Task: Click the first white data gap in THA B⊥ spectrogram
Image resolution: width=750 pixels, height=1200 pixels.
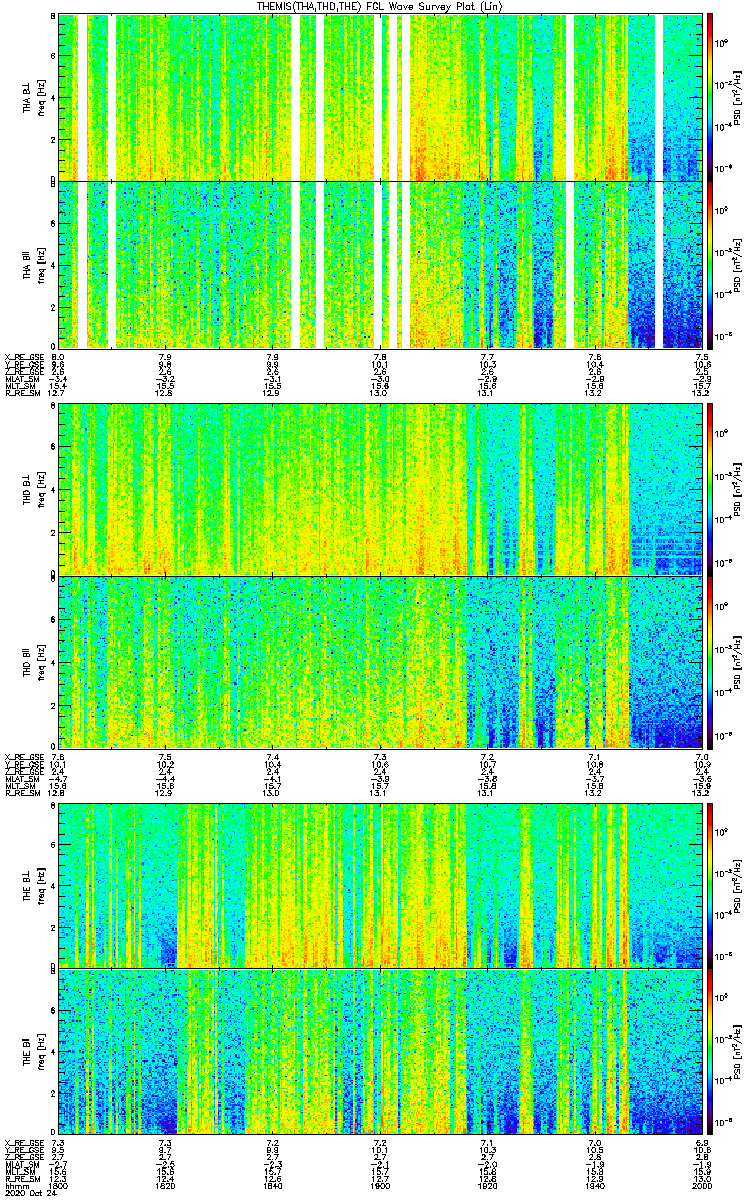Action: click(82, 97)
